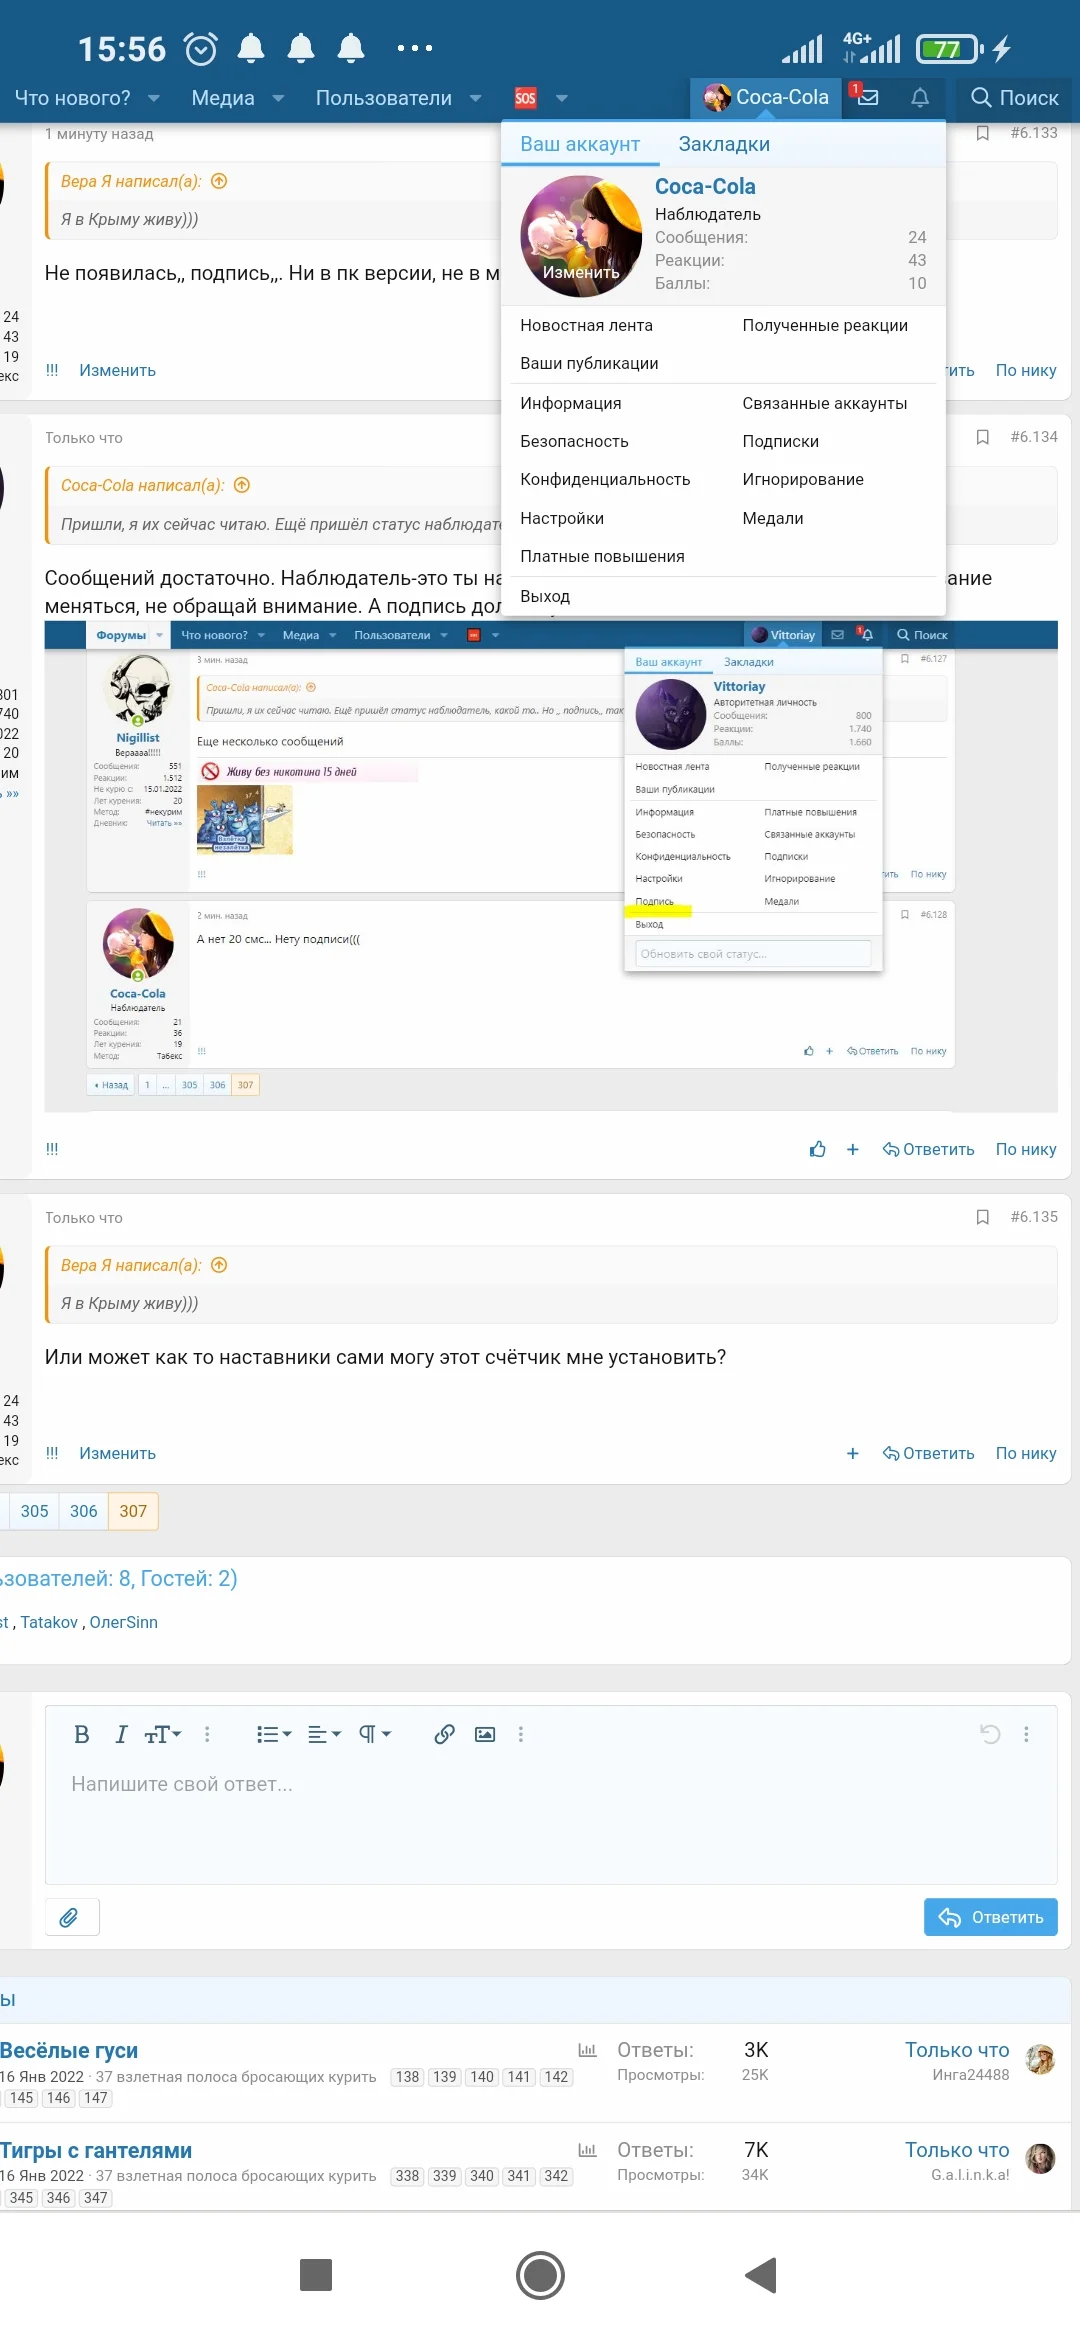Open more insert options dots after image
Viewport: 1080px width, 2340px height.
click(520, 1734)
